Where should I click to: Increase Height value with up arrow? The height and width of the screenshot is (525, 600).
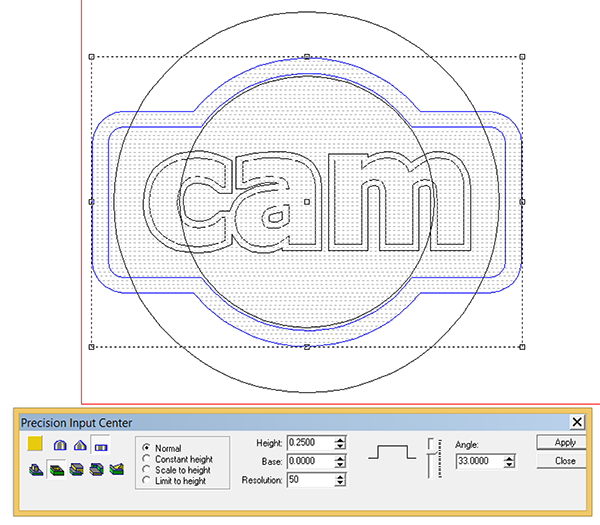click(x=340, y=440)
